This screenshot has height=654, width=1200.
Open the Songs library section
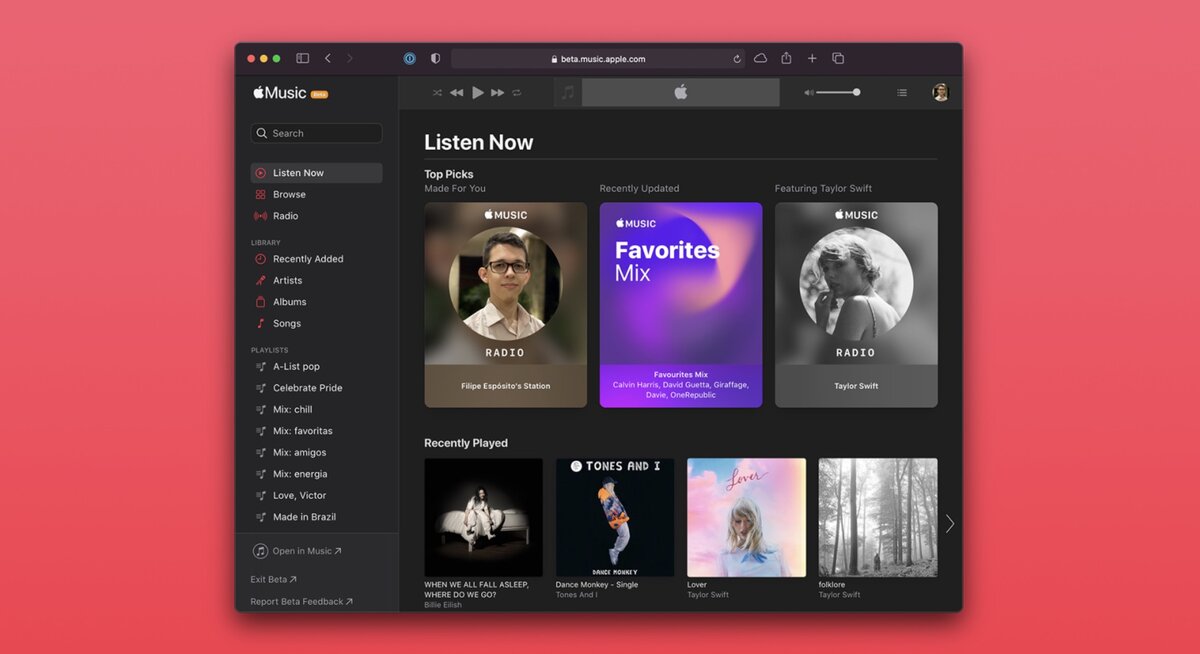tap(286, 323)
